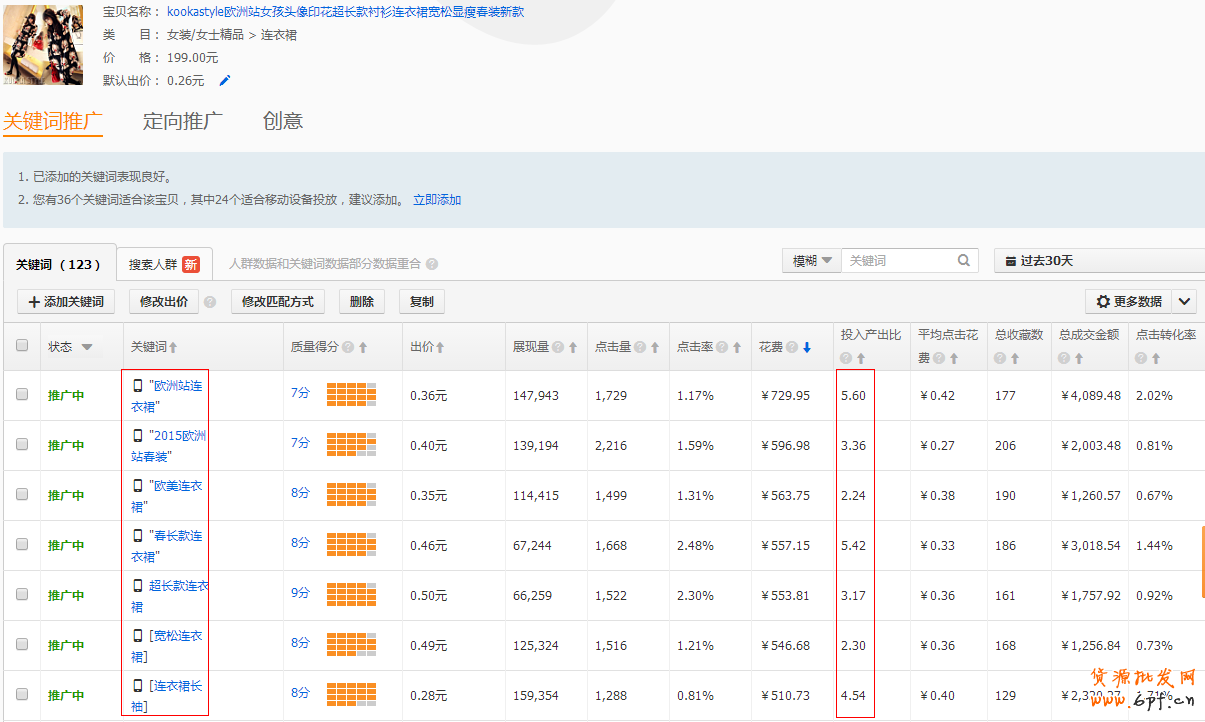Image resolution: width=1205 pixels, height=722 pixels.
Task: Click the help icon beside 展现量 header
Action: point(558,348)
